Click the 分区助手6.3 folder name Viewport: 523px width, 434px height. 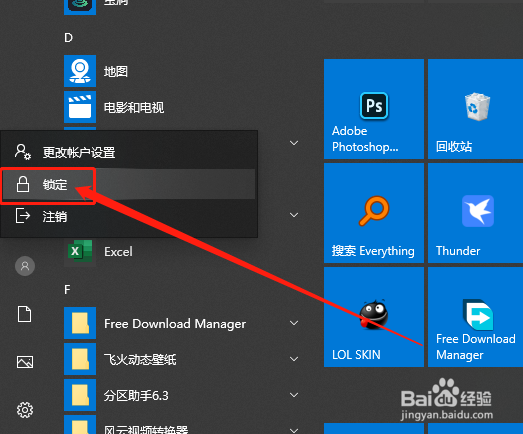pos(136,396)
